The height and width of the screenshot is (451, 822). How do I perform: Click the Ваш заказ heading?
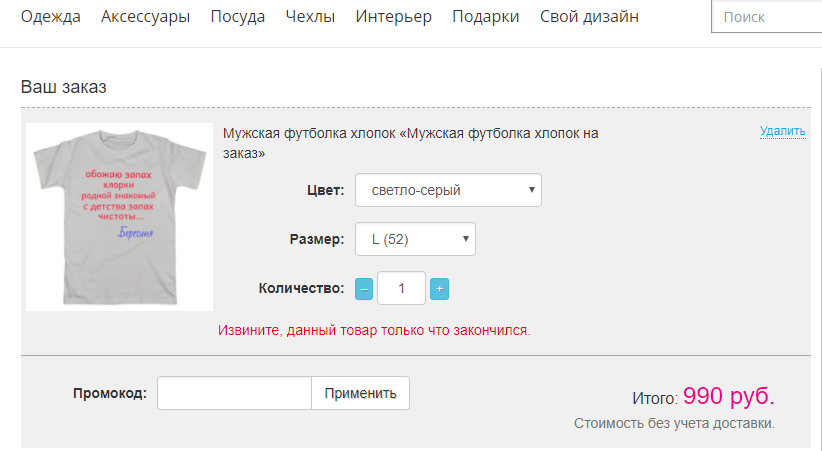tap(64, 87)
